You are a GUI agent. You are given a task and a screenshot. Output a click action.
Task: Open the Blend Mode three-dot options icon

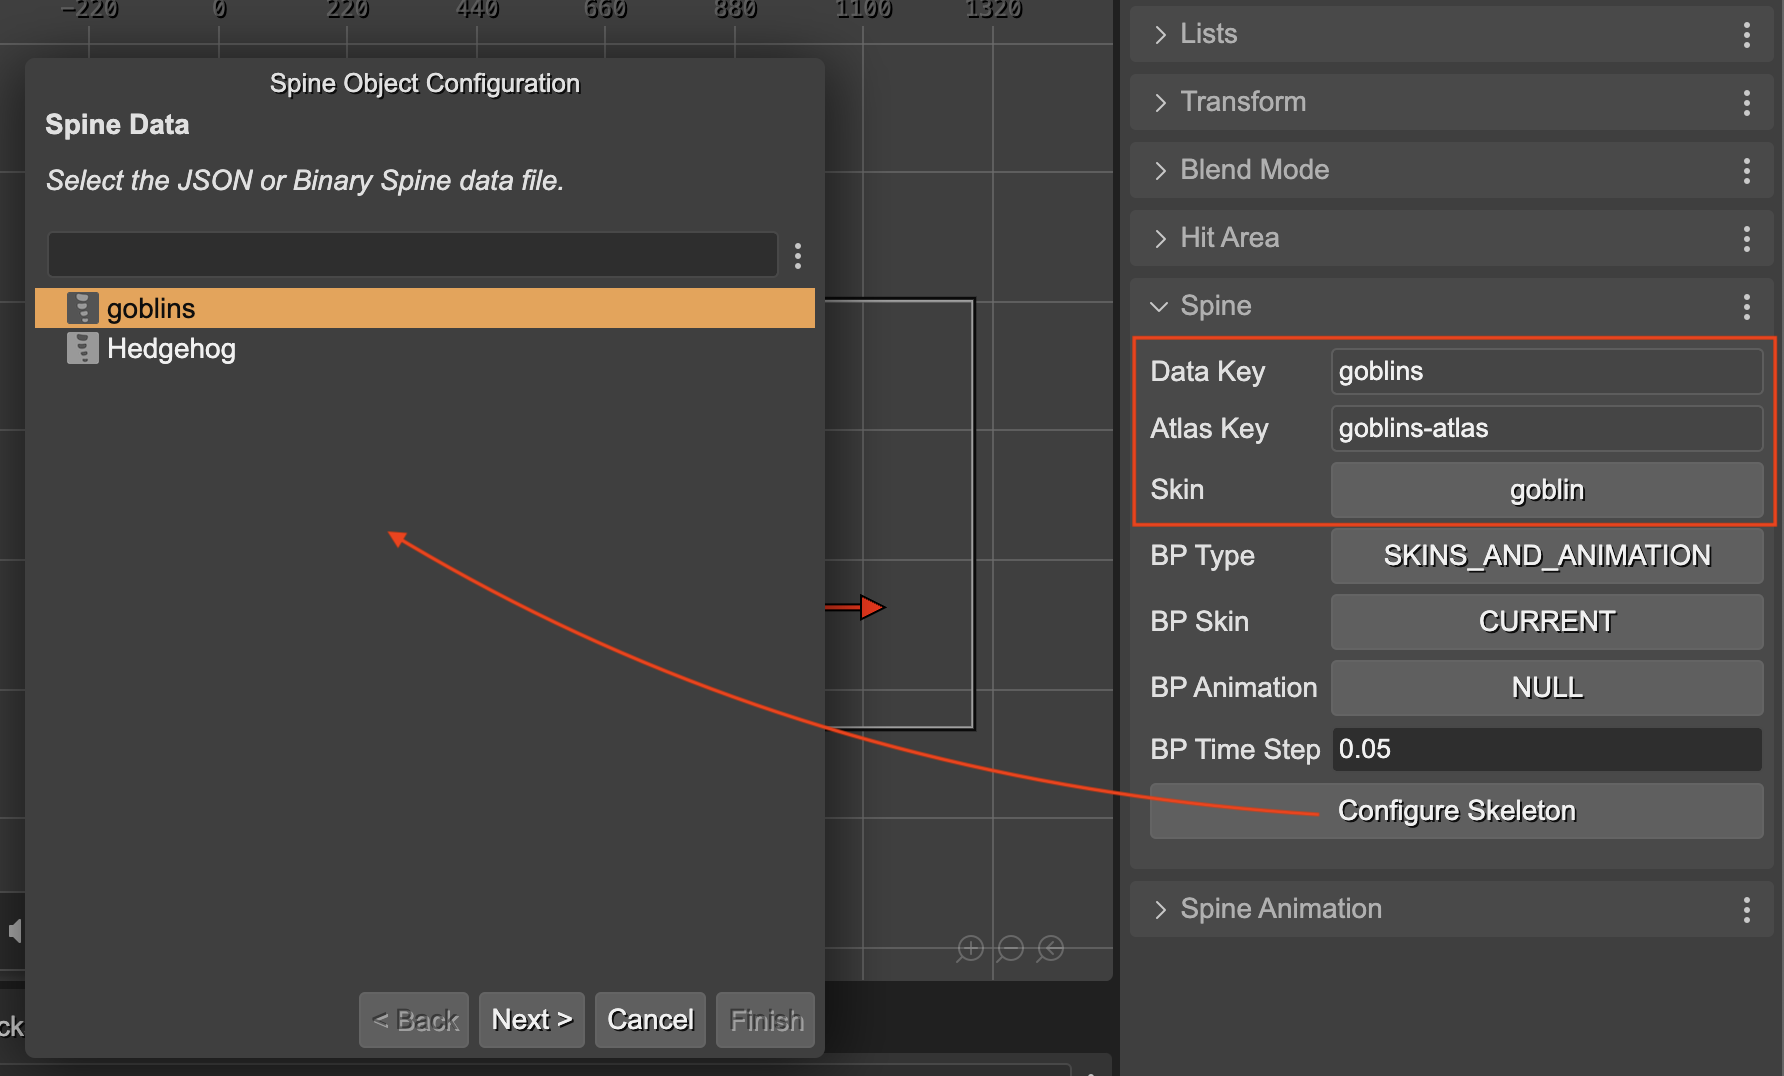click(1746, 170)
